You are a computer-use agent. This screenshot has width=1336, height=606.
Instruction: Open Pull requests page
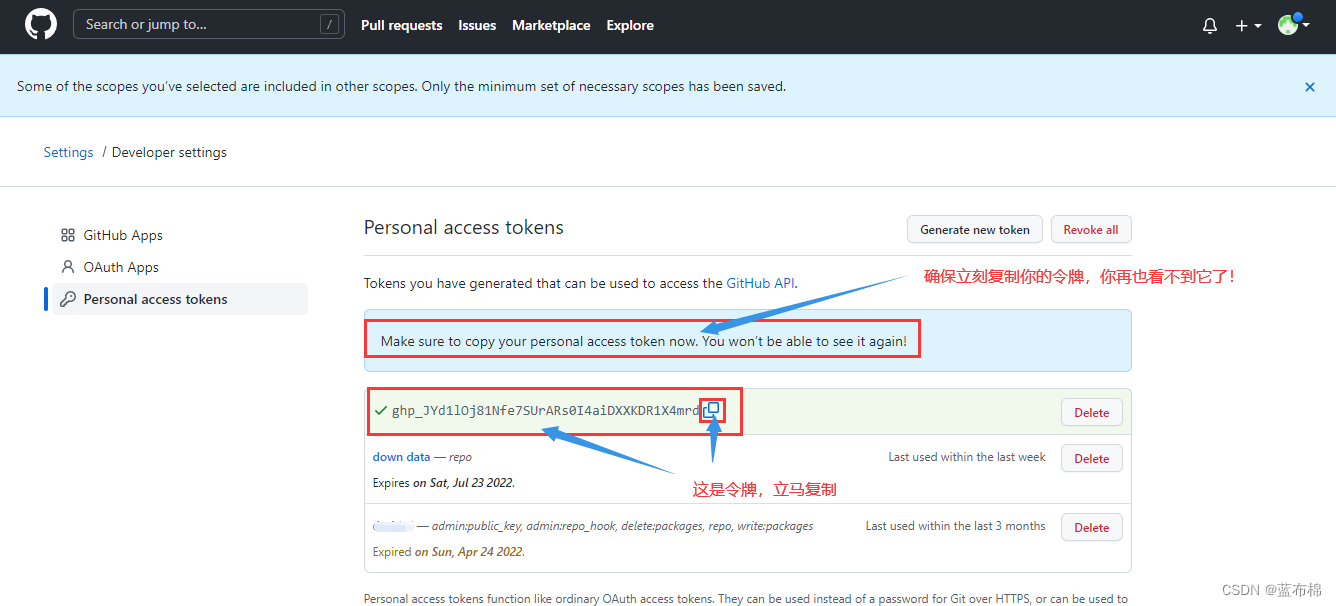[401, 25]
